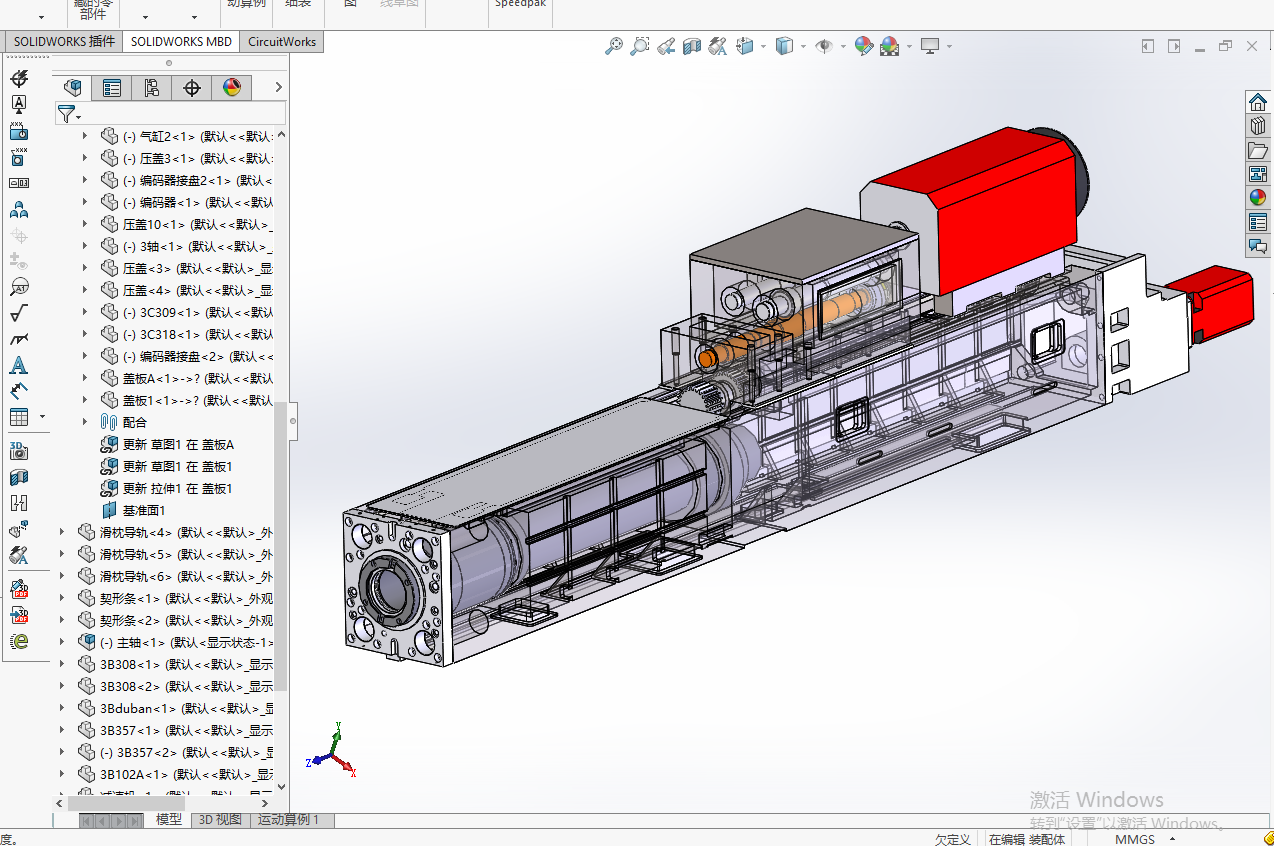
Task: Expand the 气缸2<1> component node
Action: click(85, 136)
